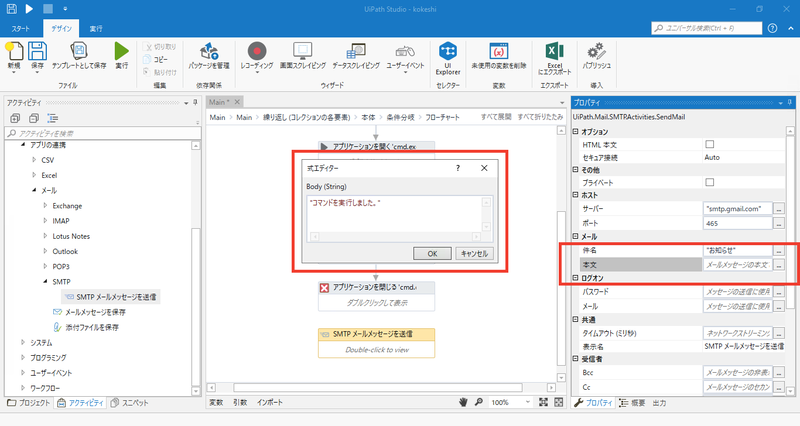Expand Excel node in activities tree

tap(34, 175)
